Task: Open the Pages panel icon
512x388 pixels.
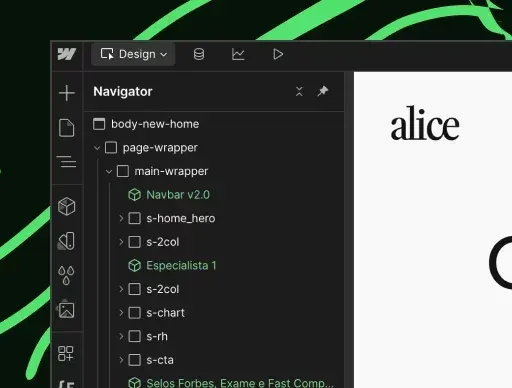Action: point(67,128)
